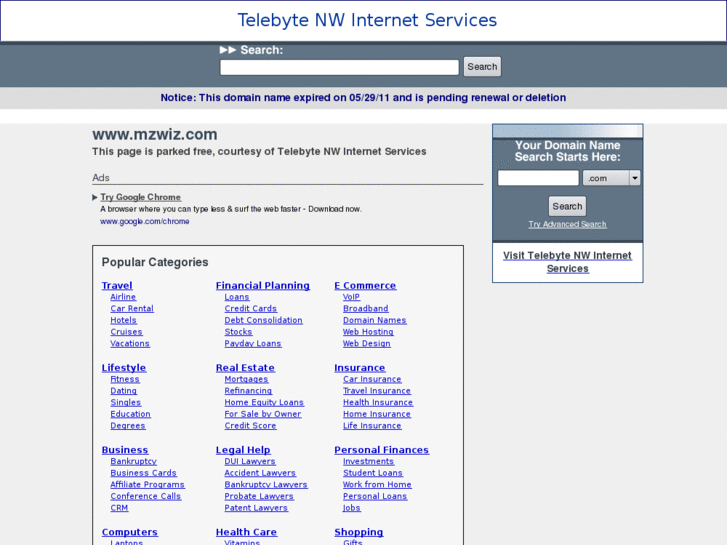Open the Cruises link
Screen dimensions: 727x545
[126, 332]
